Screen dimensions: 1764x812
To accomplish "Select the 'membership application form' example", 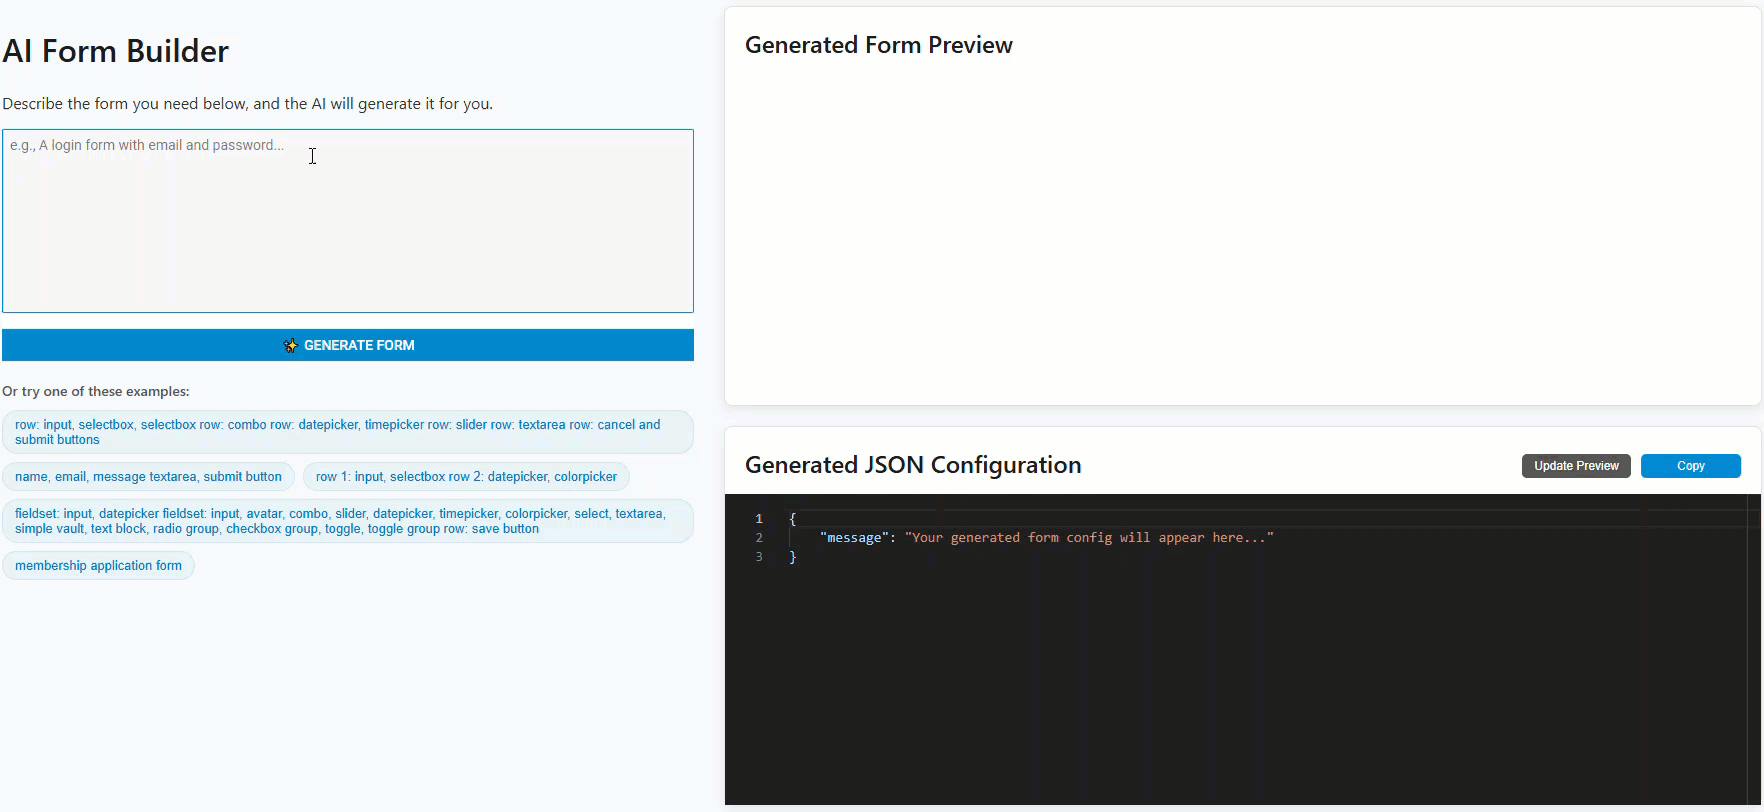I will [98, 566].
